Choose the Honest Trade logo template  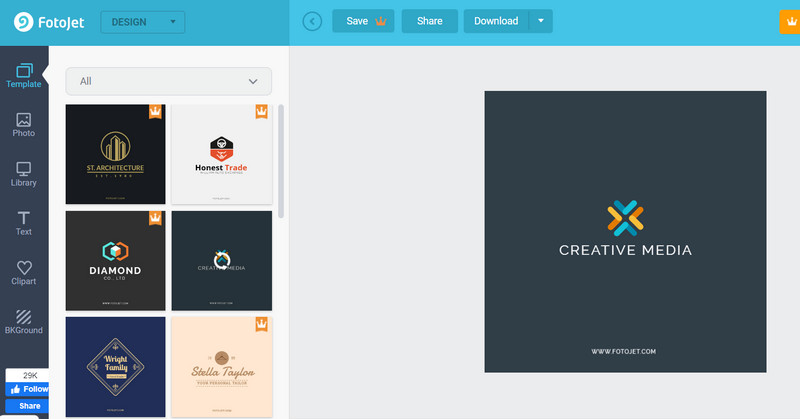[x=221, y=154]
